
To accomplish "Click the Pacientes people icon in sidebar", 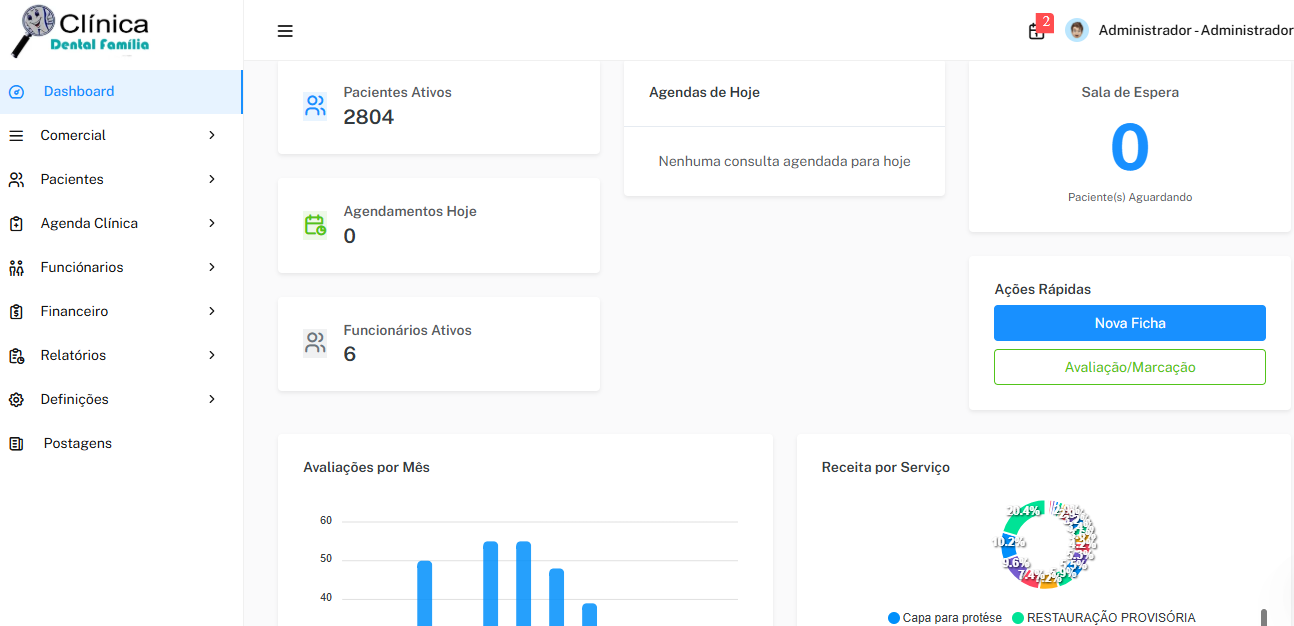I will coord(16,180).
